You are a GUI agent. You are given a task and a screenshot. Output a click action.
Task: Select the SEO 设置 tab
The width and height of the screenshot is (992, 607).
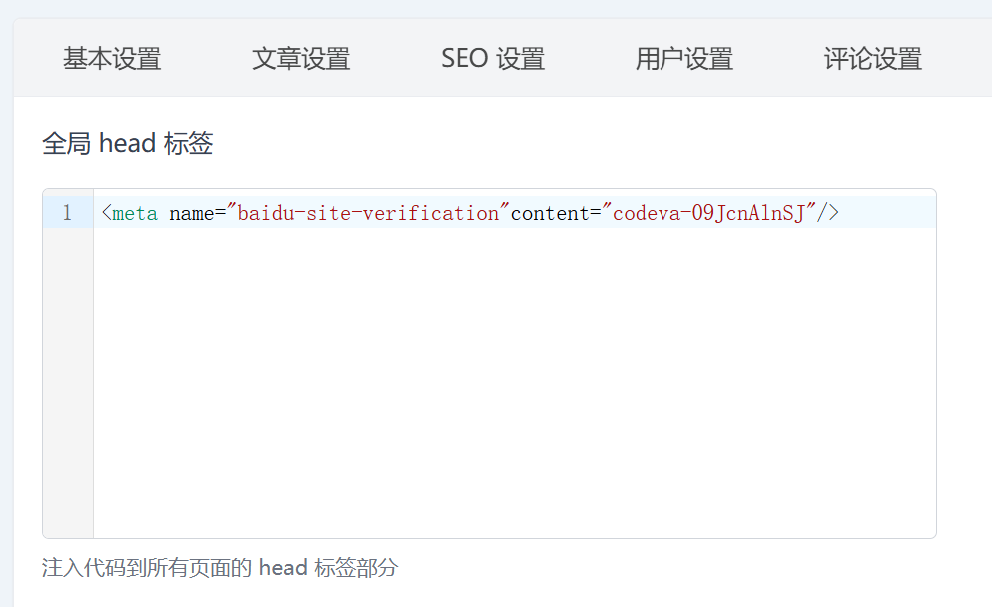coord(493,59)
